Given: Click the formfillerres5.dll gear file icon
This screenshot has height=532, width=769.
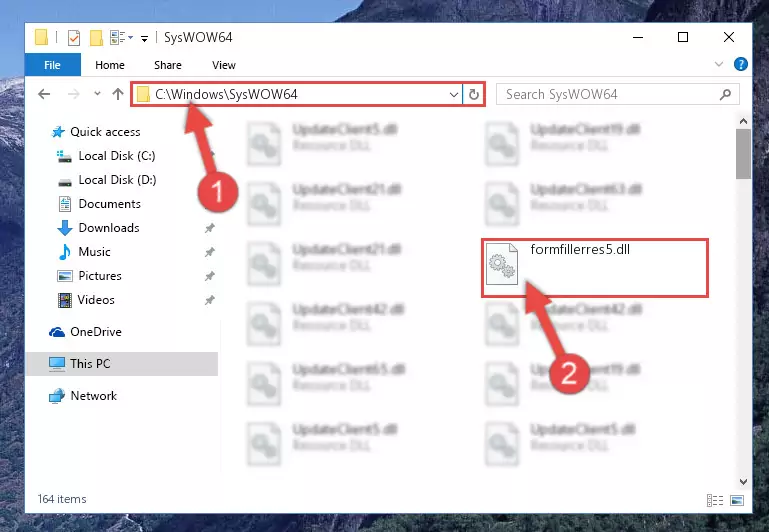Looking at the screenshot, I should (x=502, y=264).
